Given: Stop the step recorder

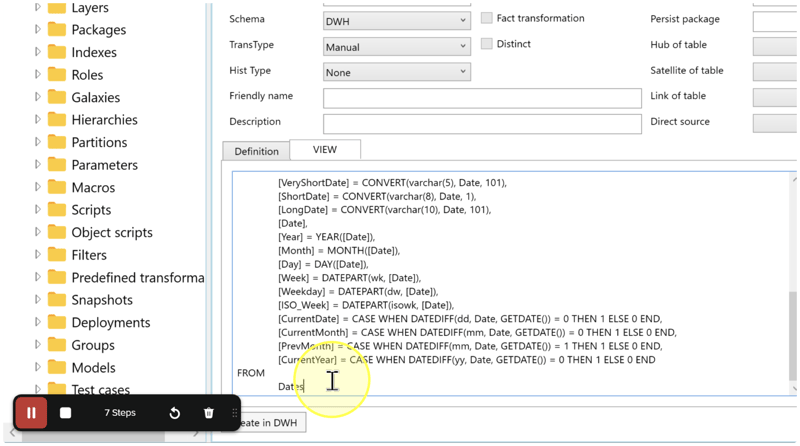Looking at the screenshot, I should pyautogui.click(x=65, y=412).
